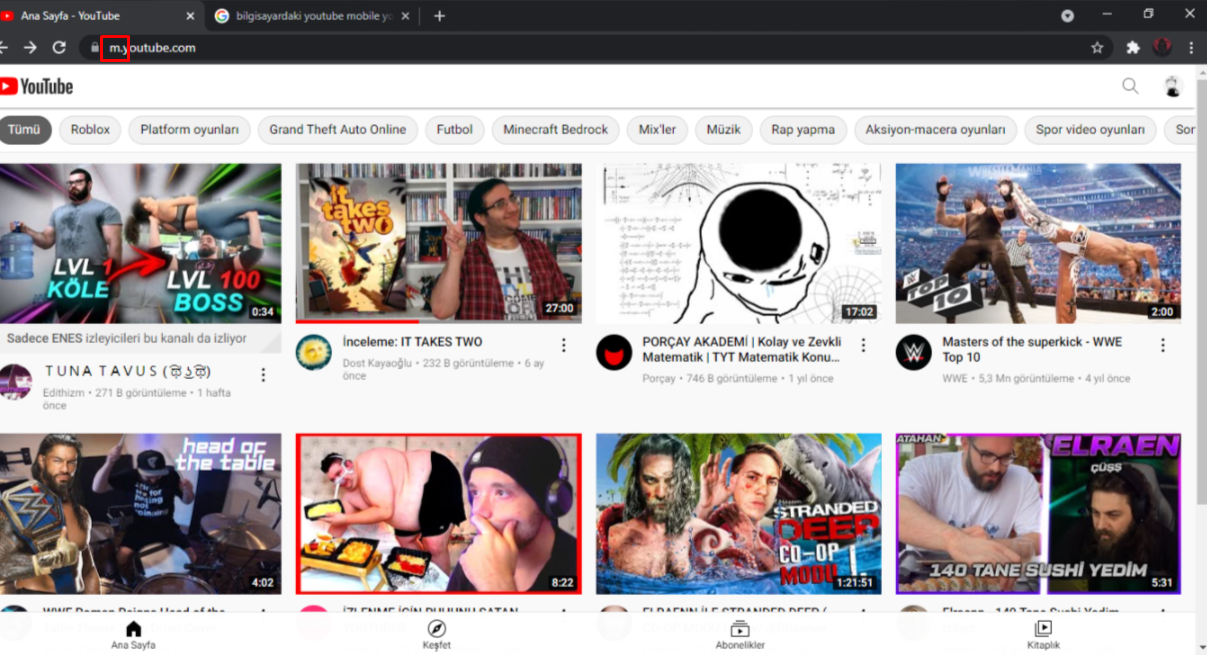
Task: Play the Stranded Deep Co-op thumbnail
Action: pos(738,514)
